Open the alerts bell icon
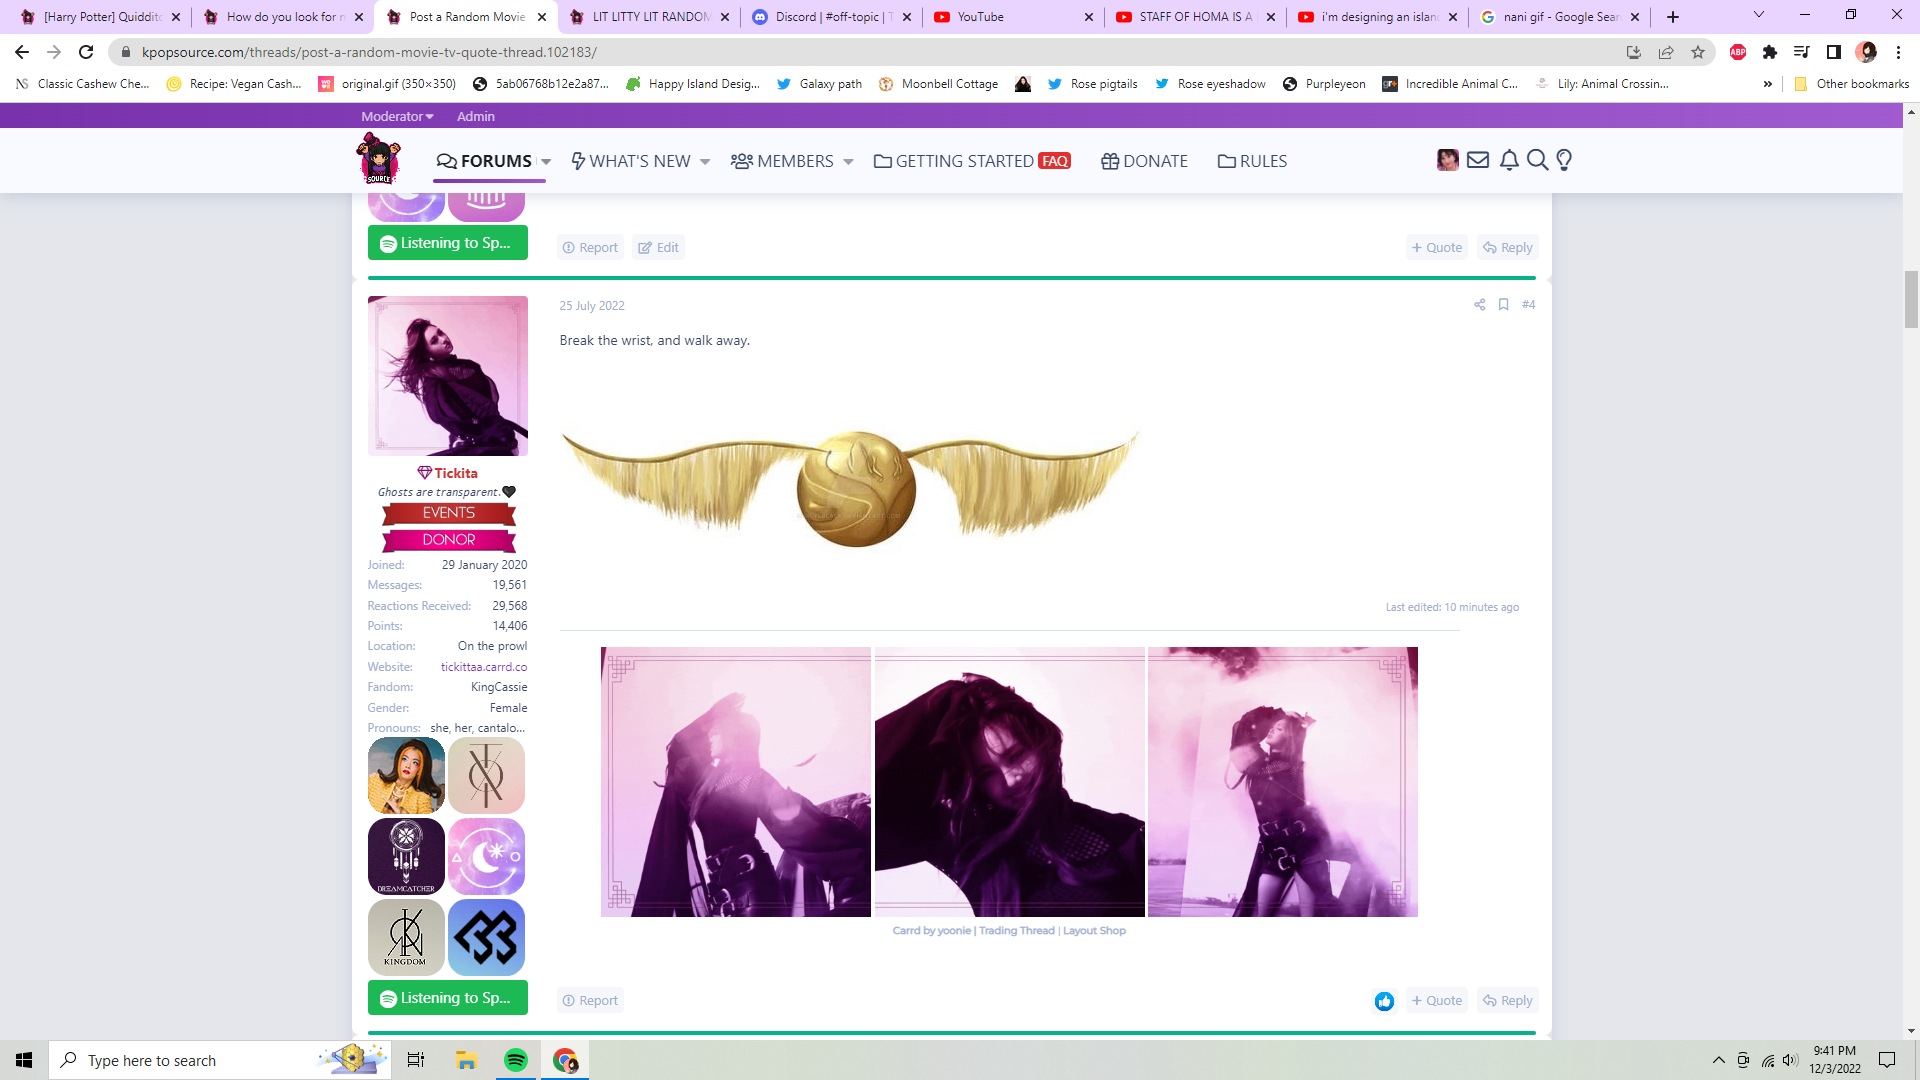This screenshot has width=1920, height=1080. point(1509,160)
